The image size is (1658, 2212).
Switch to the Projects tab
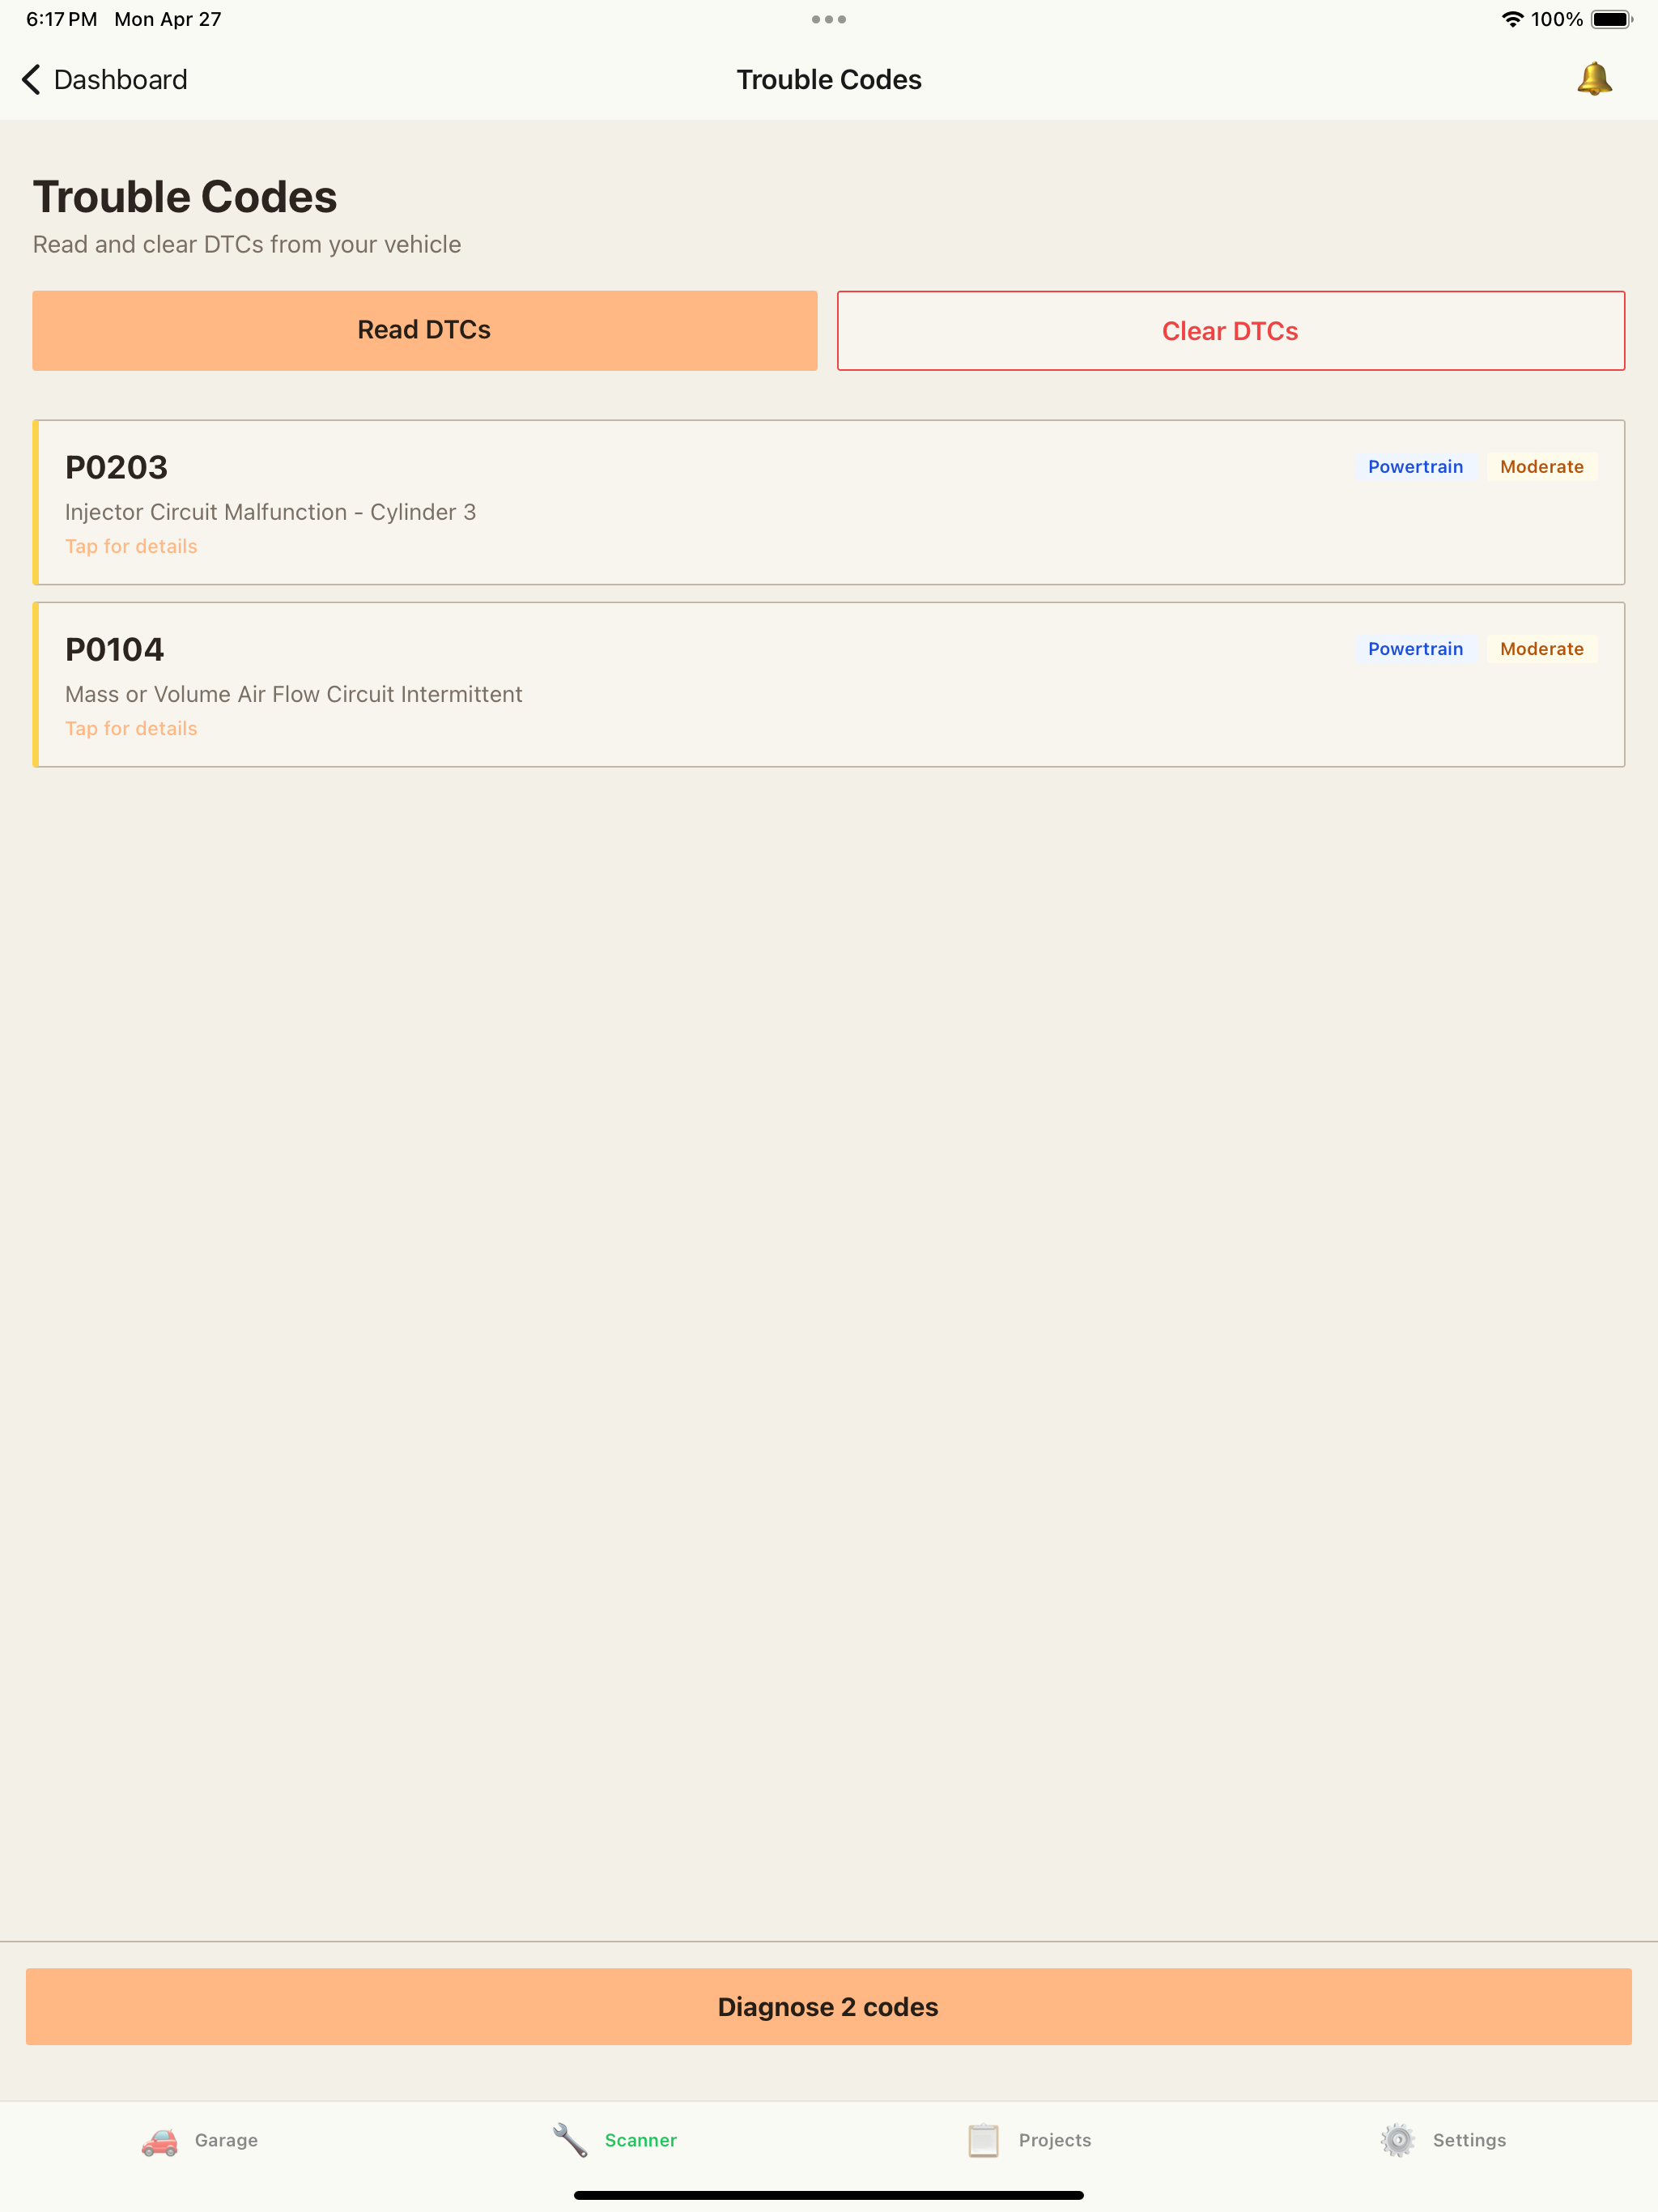1028,2140
